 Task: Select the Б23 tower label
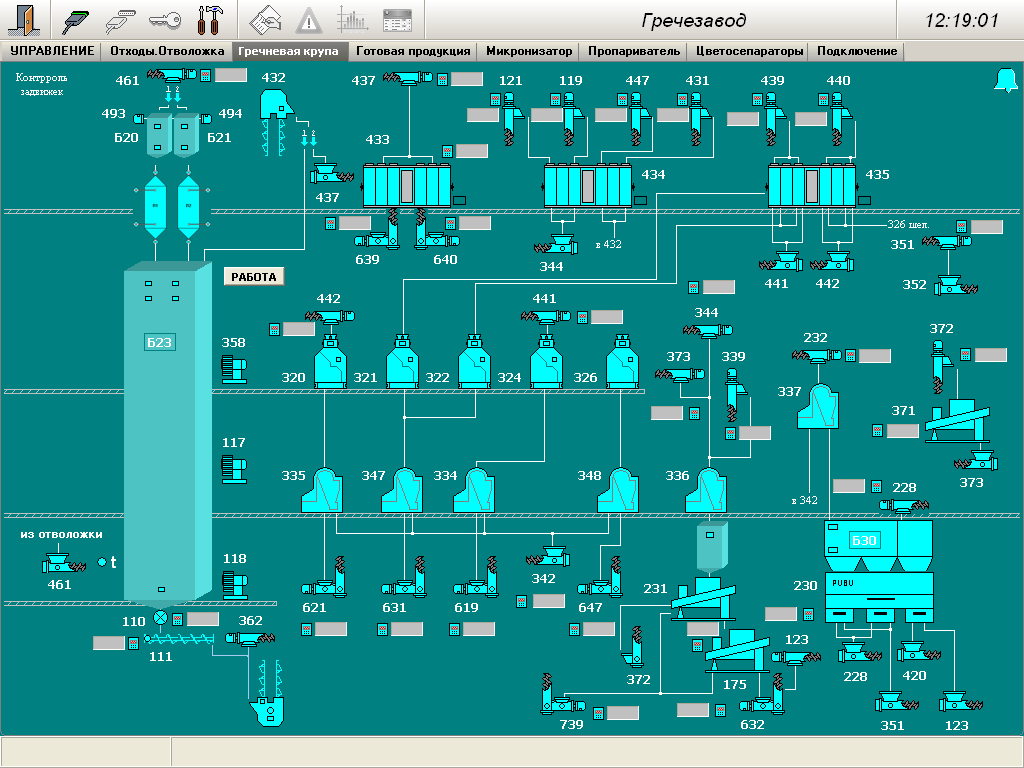tap(161, 343)
